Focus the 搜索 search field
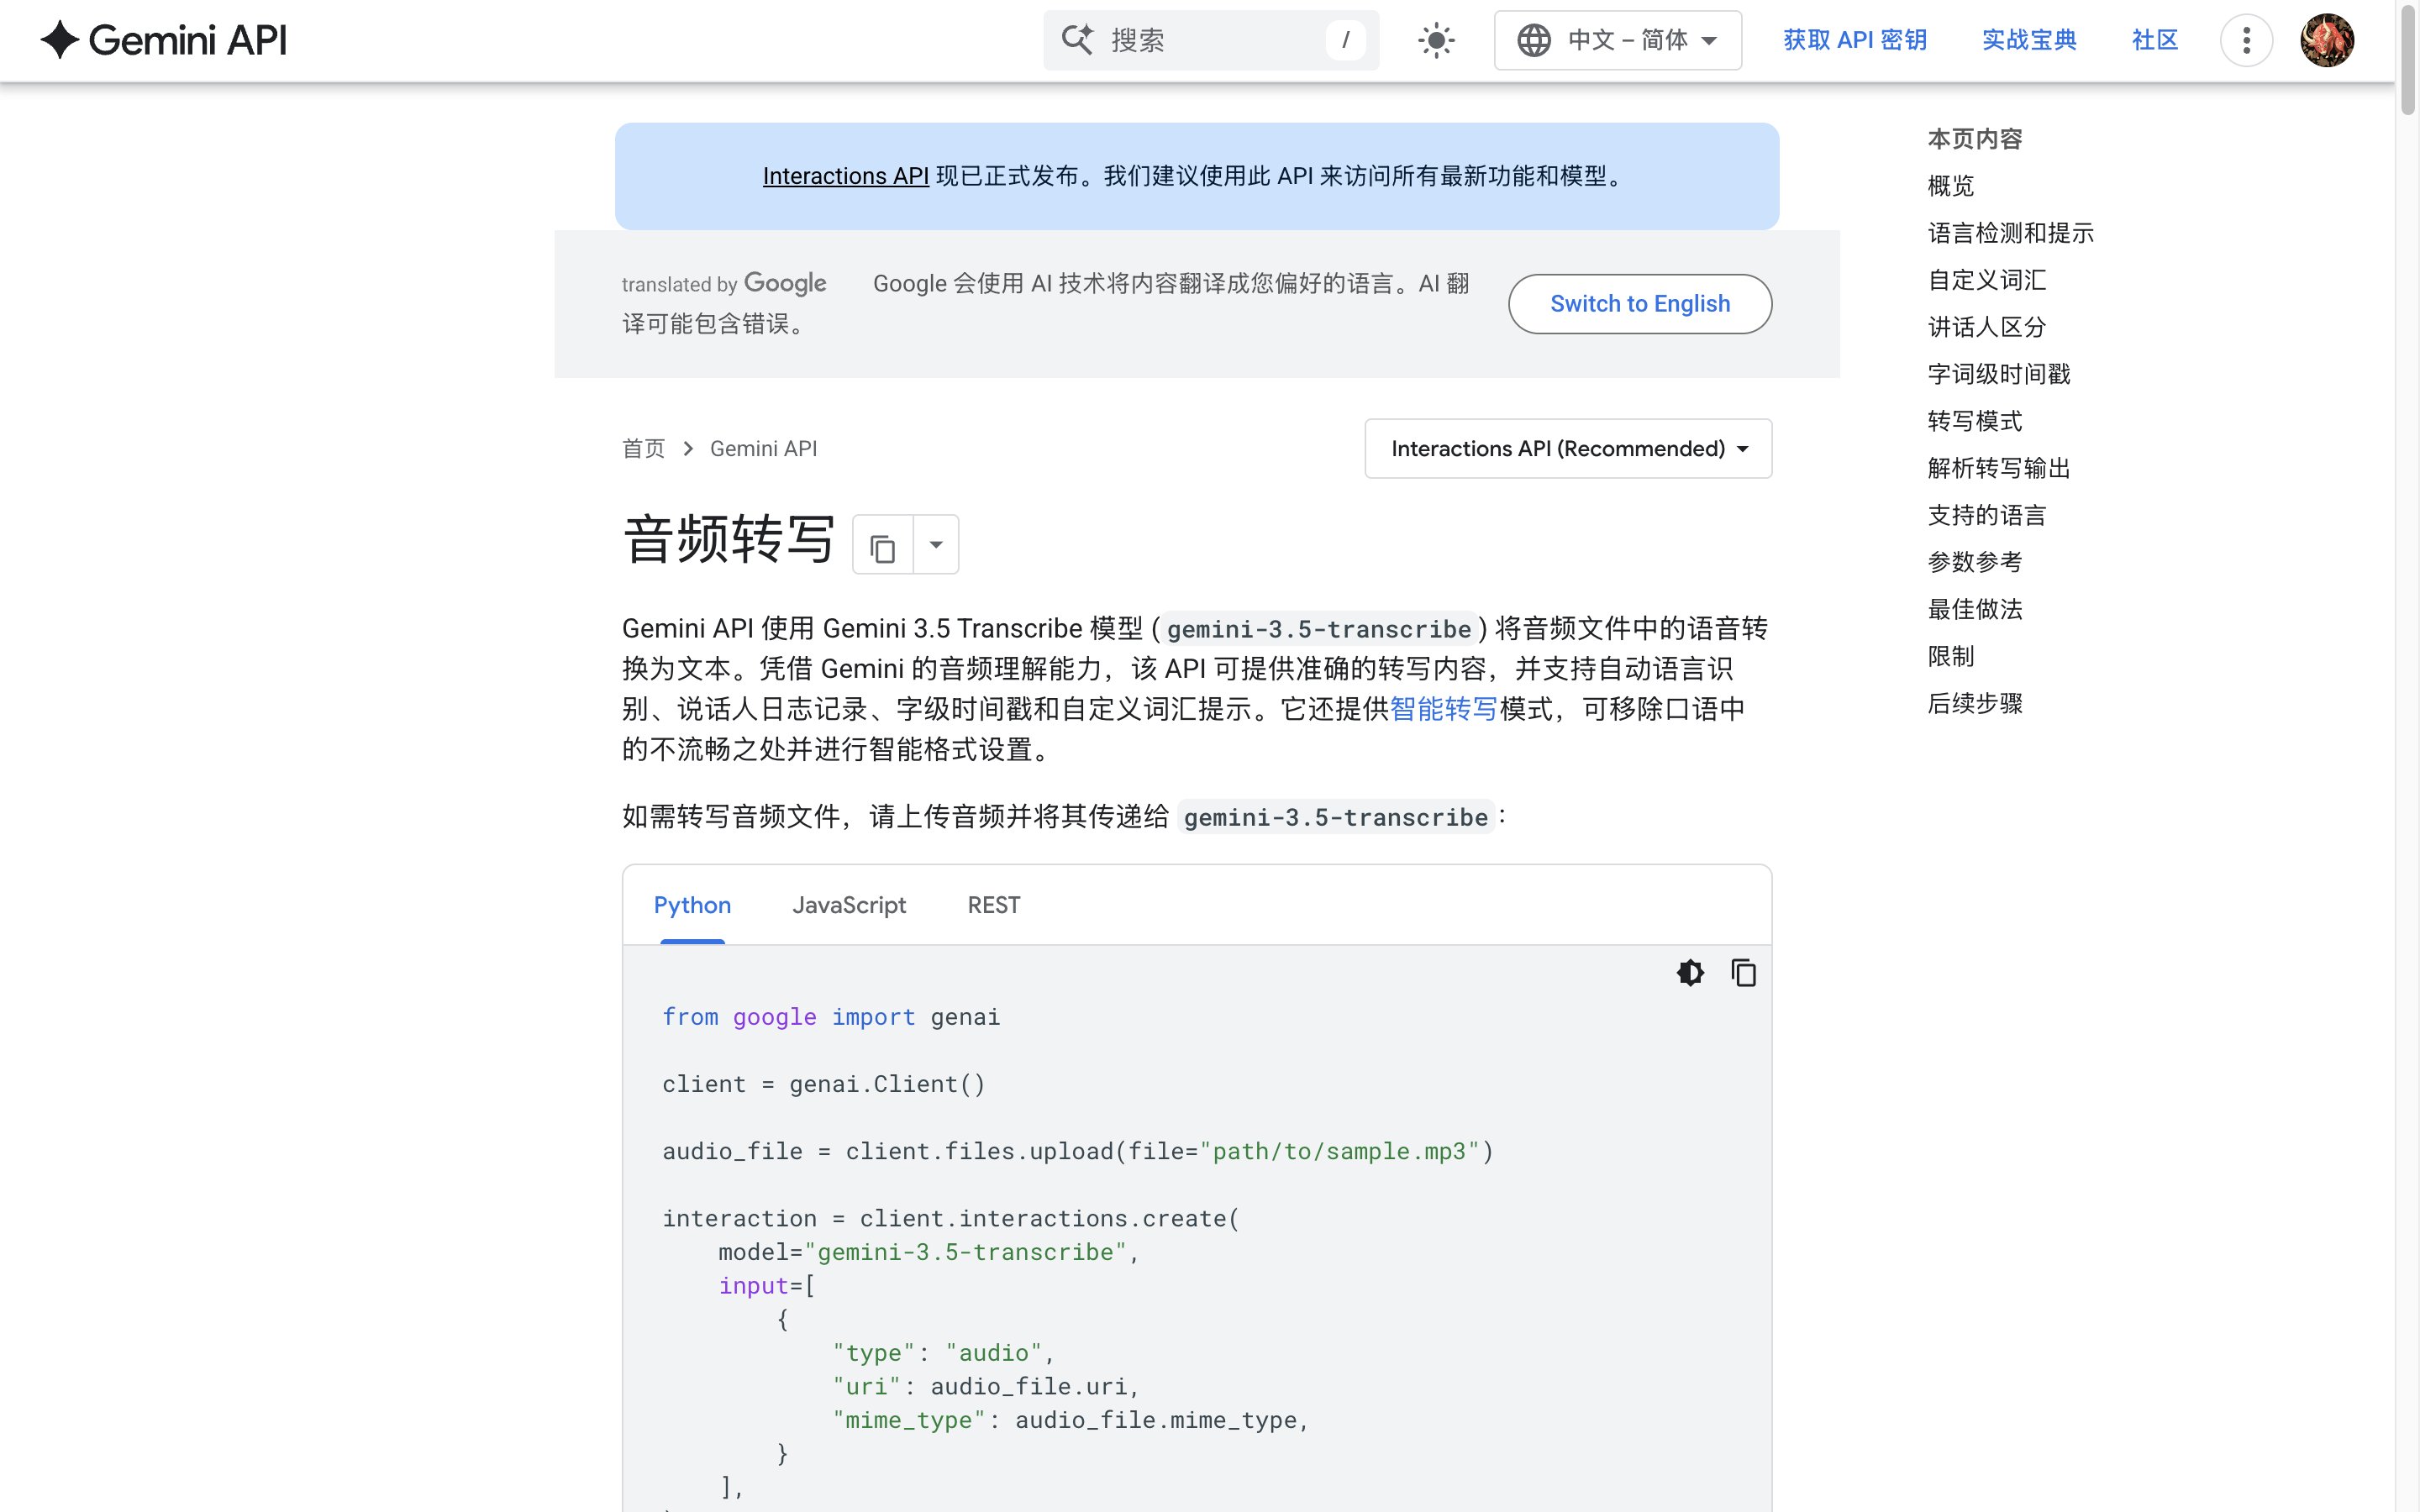Screen dimensions: 2420x1512 point(1211,40)
